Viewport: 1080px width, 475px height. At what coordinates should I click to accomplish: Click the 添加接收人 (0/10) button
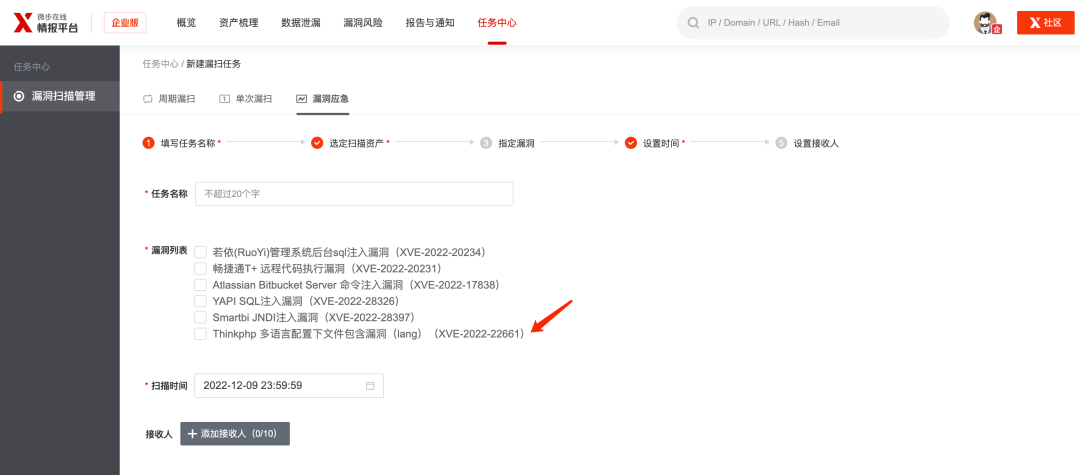[x=235, y=434]
